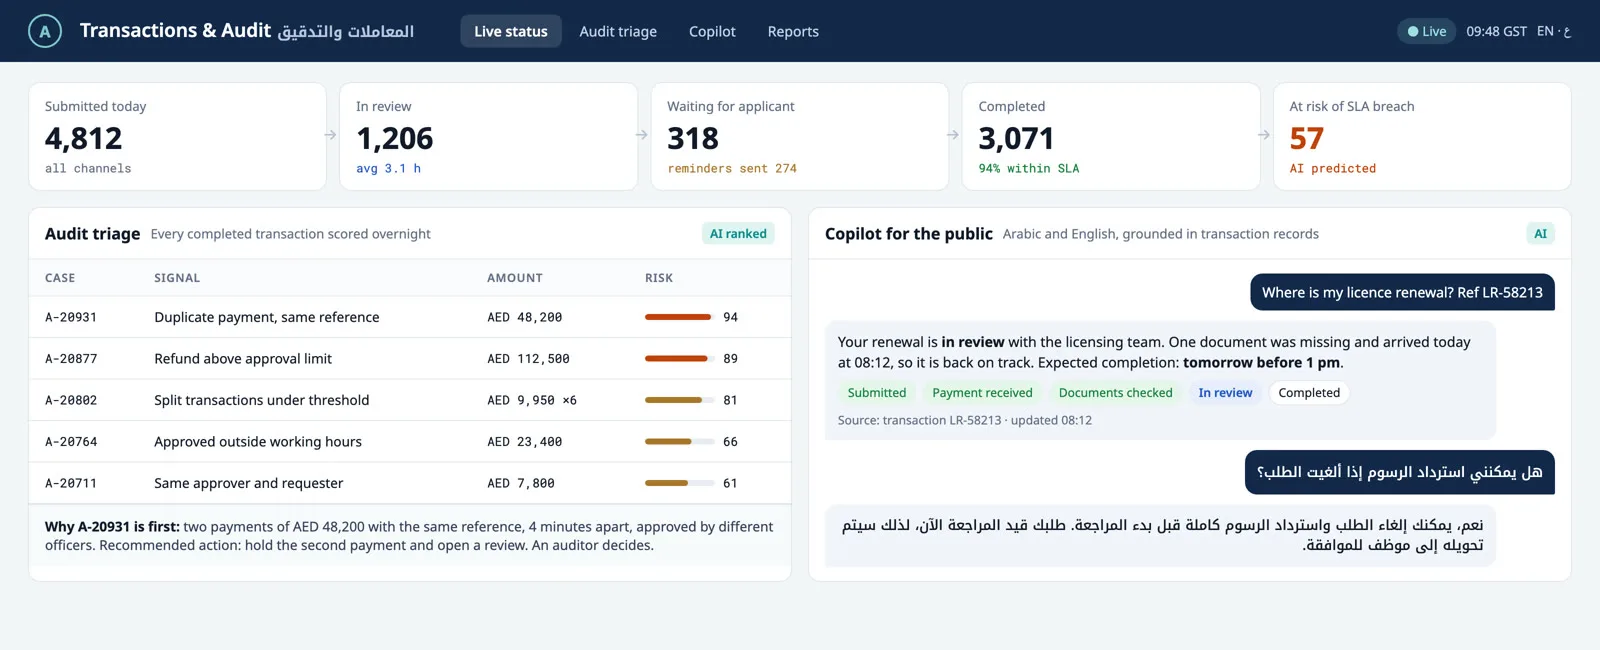The height and width of the screenshot is (650, 1600).
Task: Click the 'Source: transaction LR-58213' line
Action: point(965,421)
